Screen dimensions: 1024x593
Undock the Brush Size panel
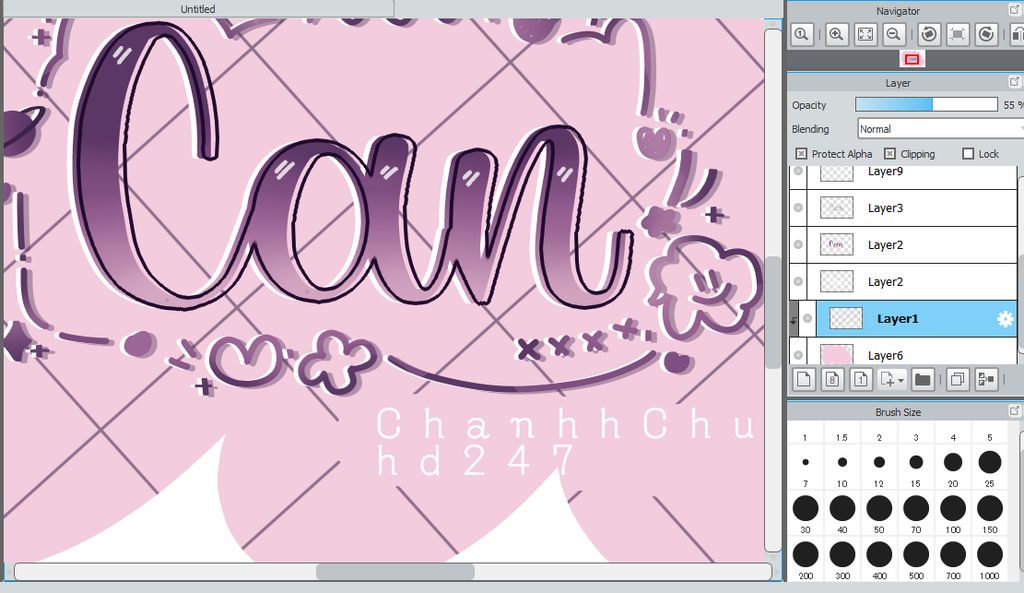[1015, 411]
